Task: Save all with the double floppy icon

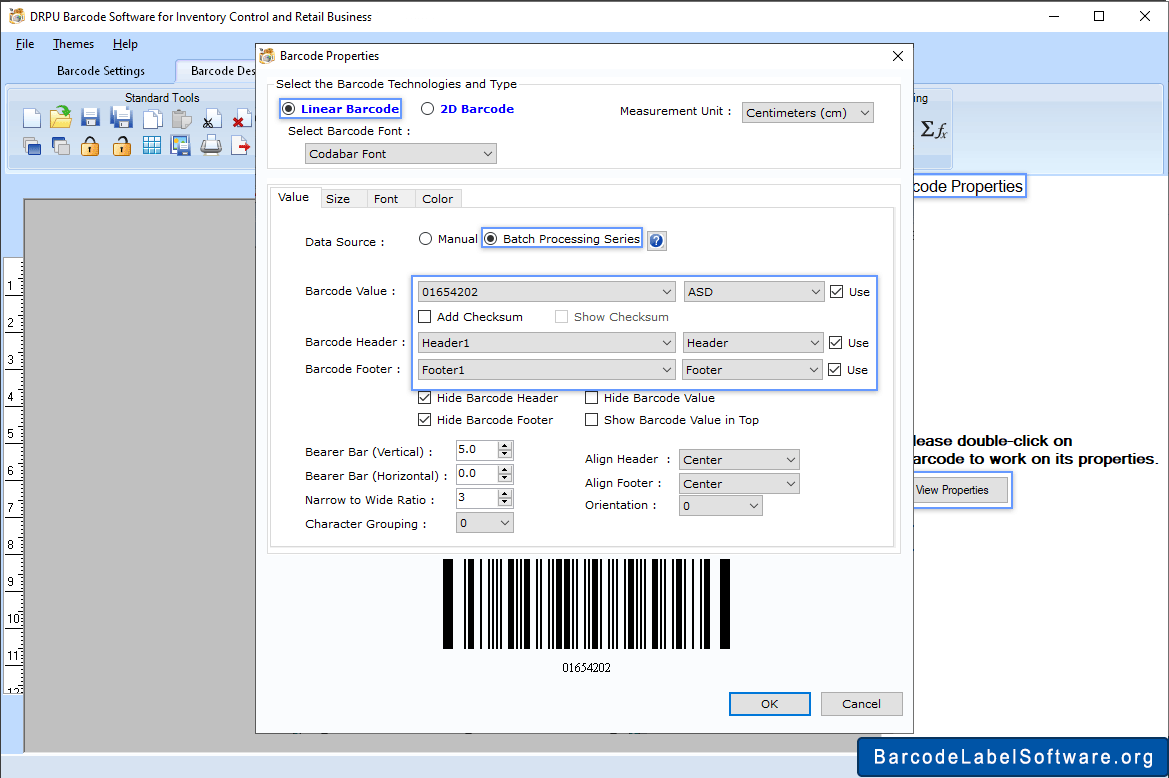Action: [x=121, y=118]
